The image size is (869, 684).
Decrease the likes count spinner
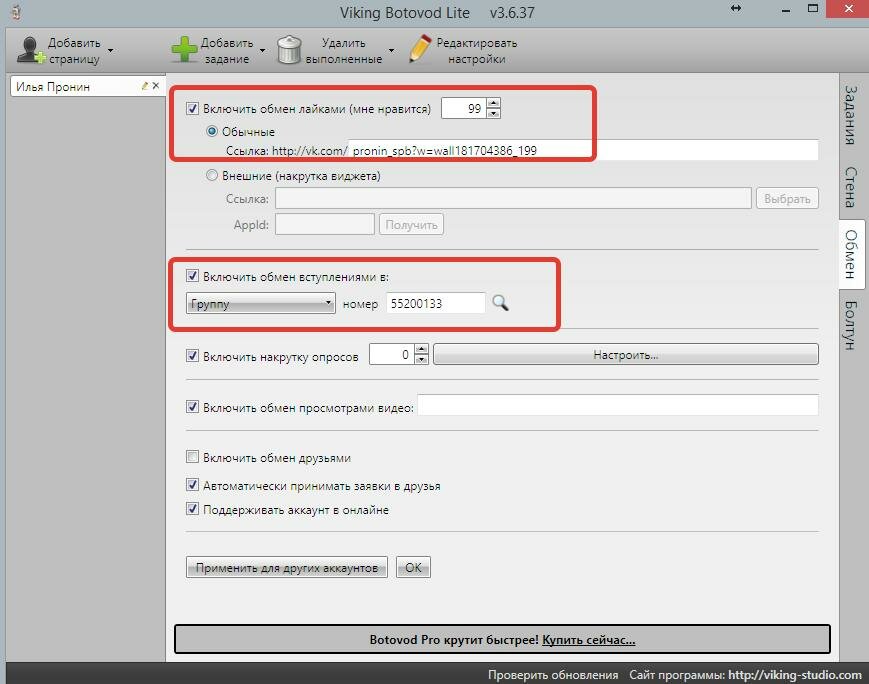(x=493, y=113)
